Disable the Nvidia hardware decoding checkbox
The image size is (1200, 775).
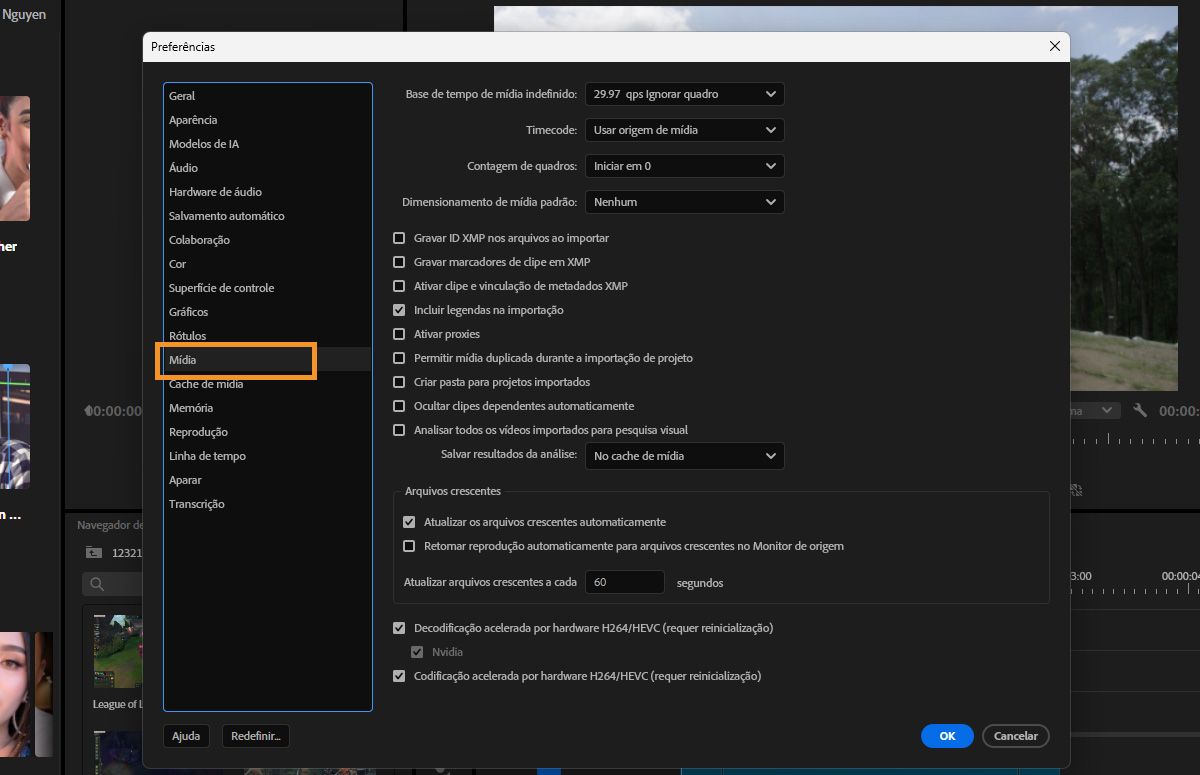[x=417, y=651]
